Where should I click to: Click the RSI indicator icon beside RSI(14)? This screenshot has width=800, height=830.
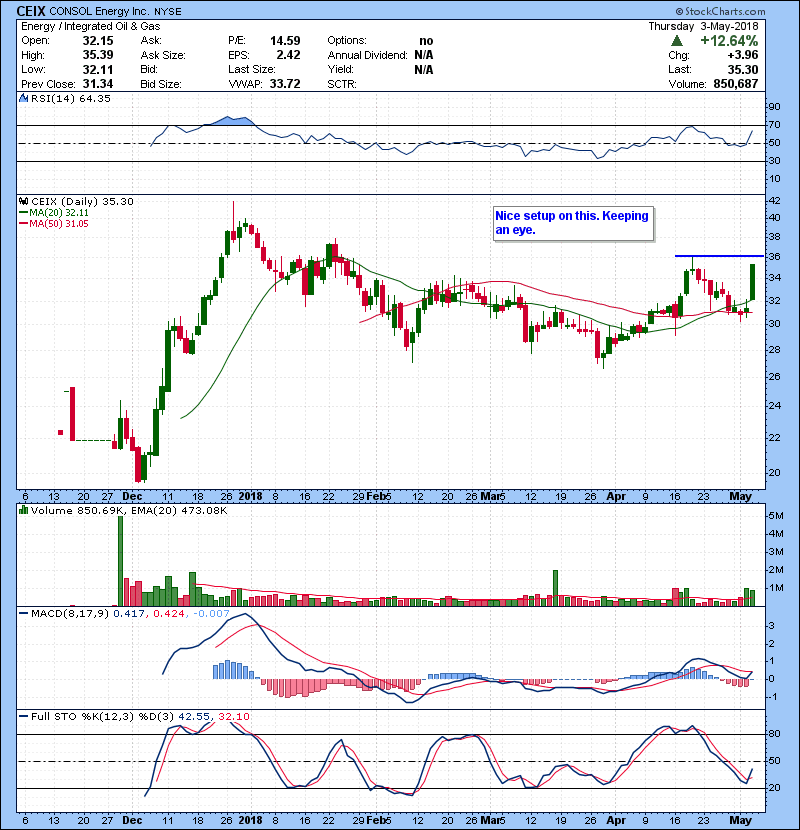click(23, 98)
